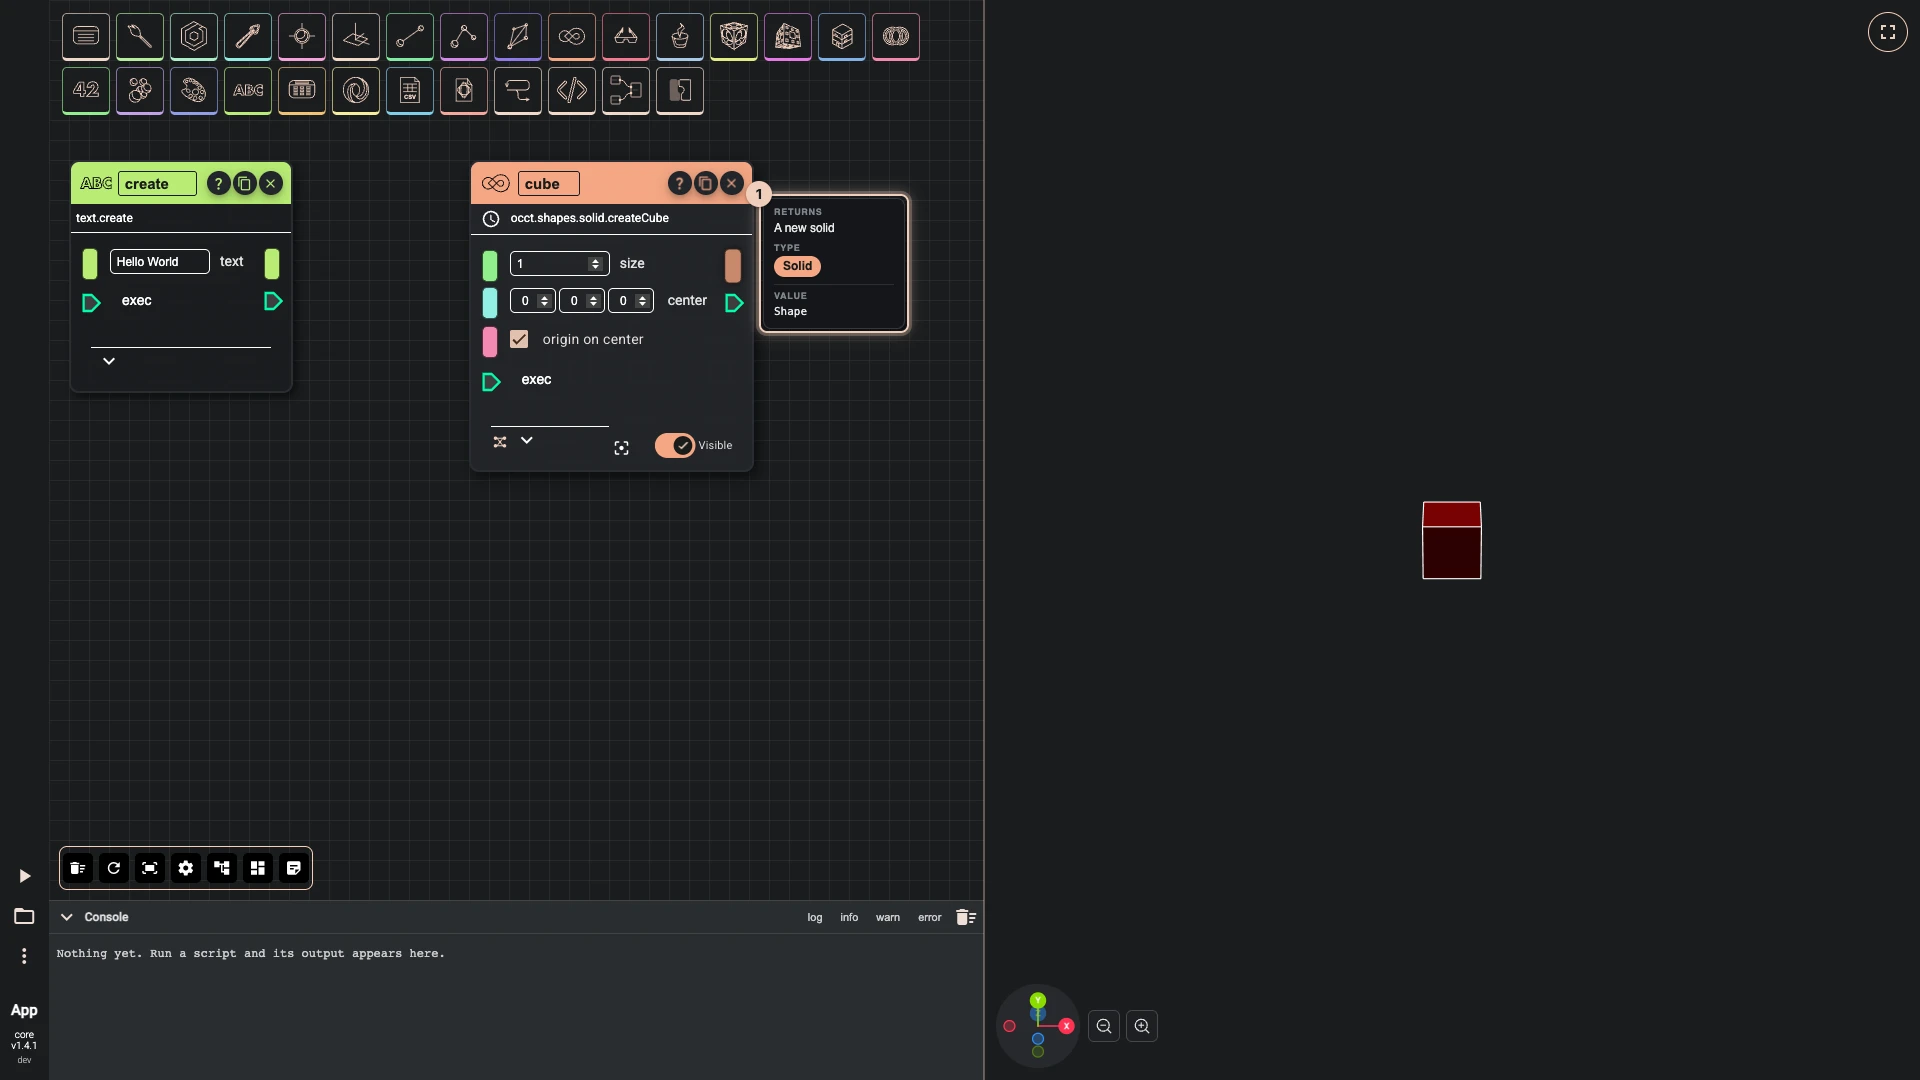
Task: Select the polyline three-point icon
Action: click(464, 37)
